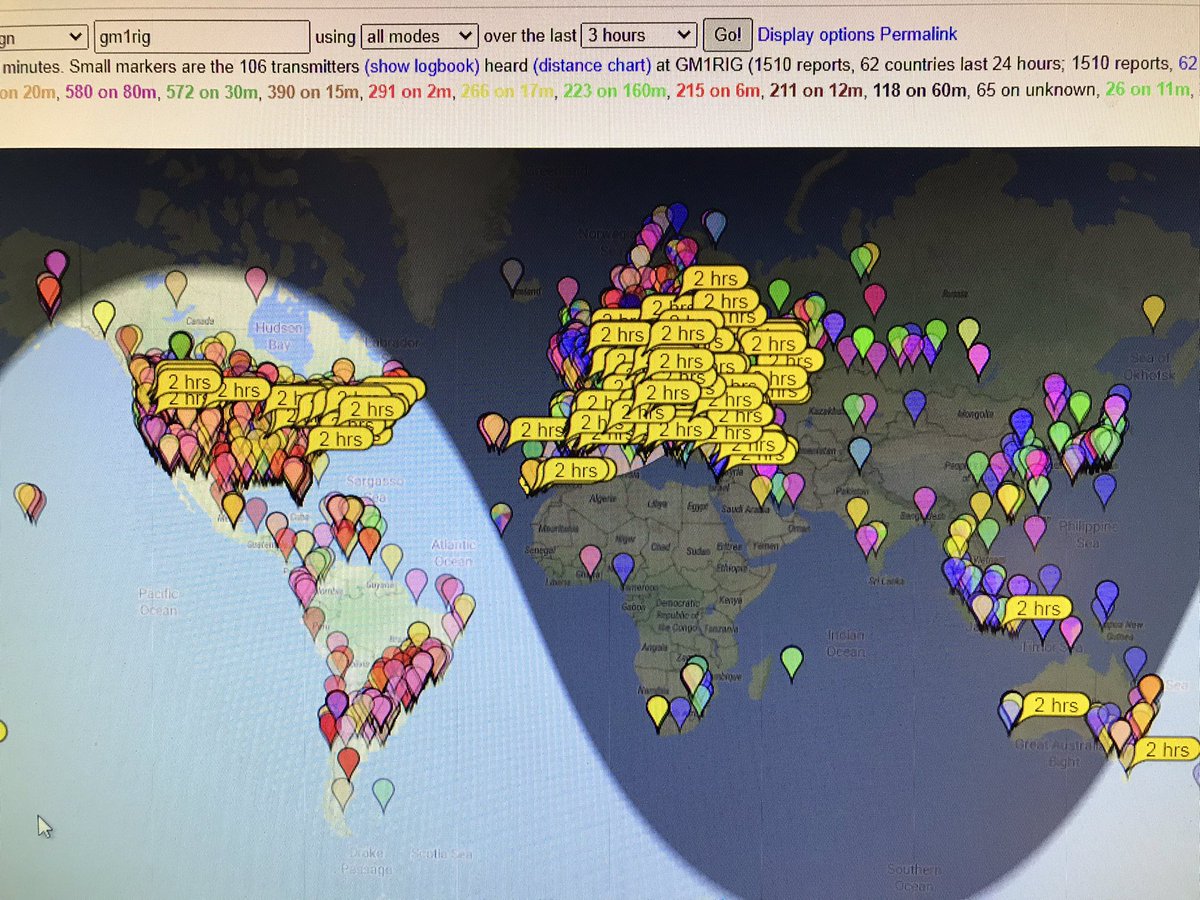Image resolution: width=1200 pixels, height=900 pixels.
Task: Open the Display options link
Action: (815, 34)
